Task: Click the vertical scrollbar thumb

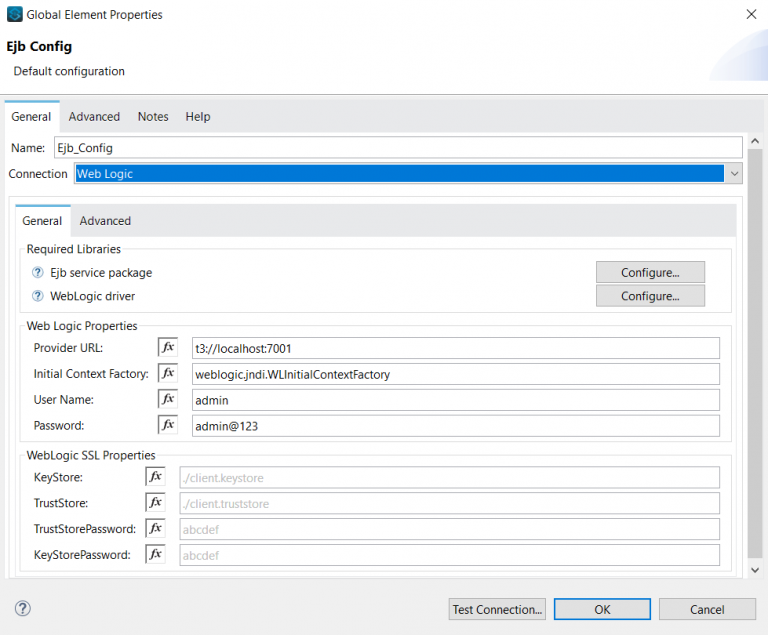Action: tap(755, 353)
